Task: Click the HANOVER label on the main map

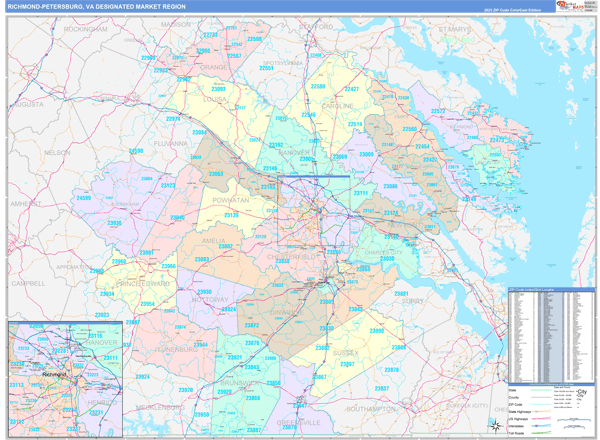Action: pyautogui.click(x=294, y=153)
